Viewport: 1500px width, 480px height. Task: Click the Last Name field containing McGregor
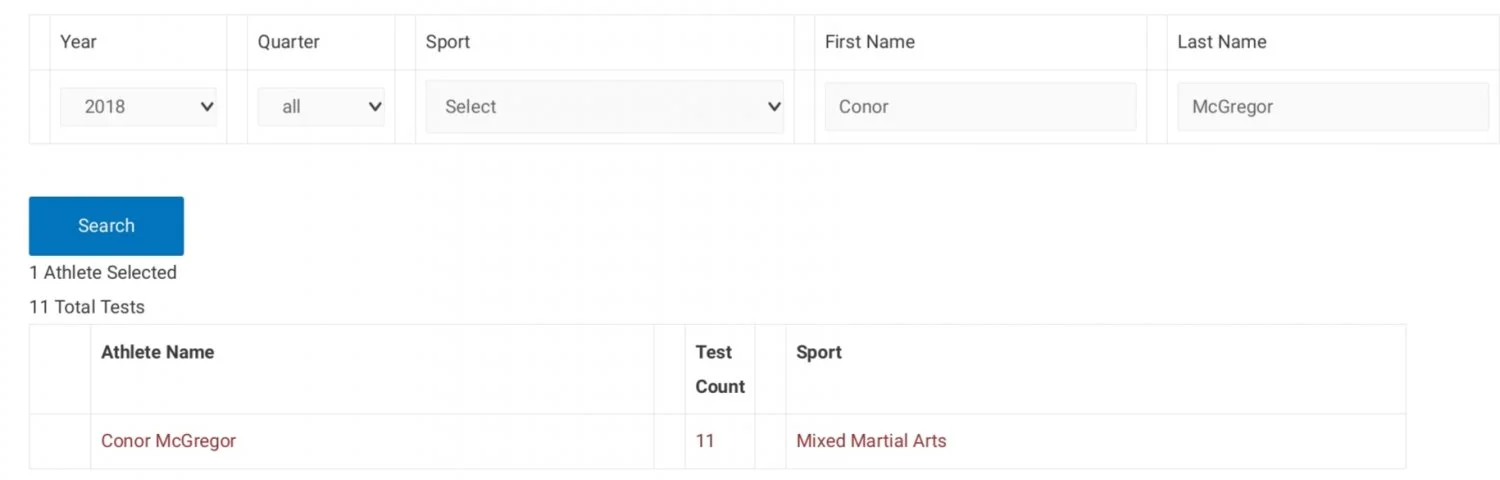pyautogui.click(x=1332, y=106)
